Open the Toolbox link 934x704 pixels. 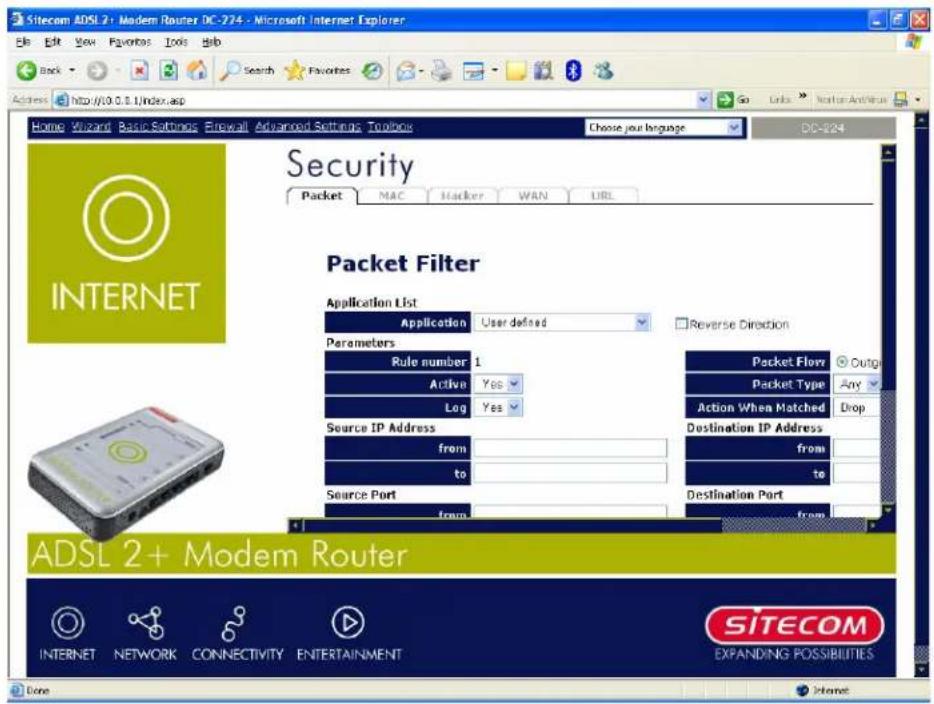tap(390, 126)
